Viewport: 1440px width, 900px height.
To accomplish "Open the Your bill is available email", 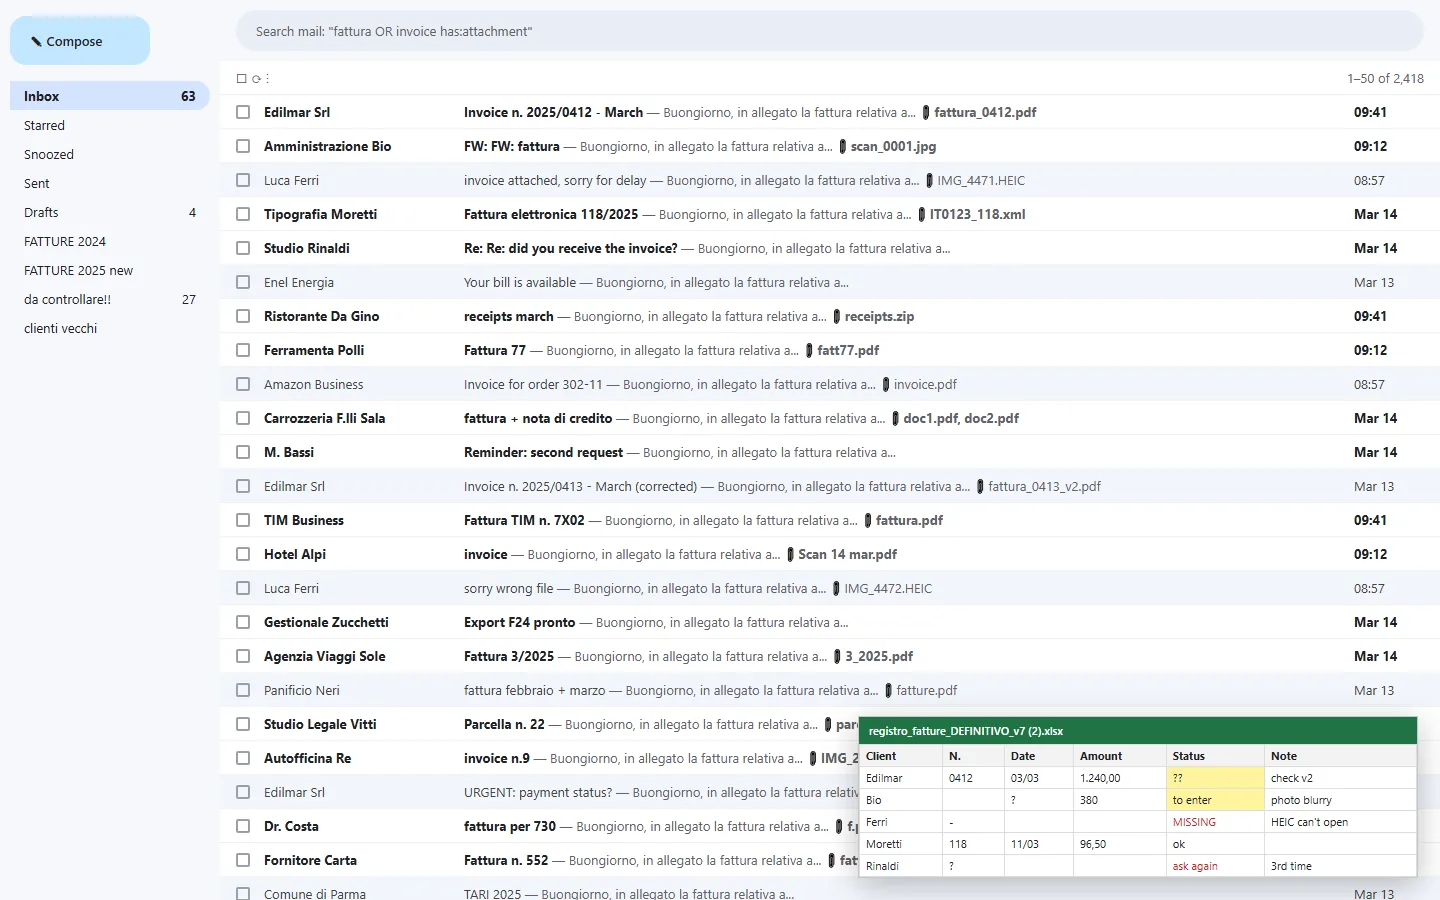I will coord(829,282).
